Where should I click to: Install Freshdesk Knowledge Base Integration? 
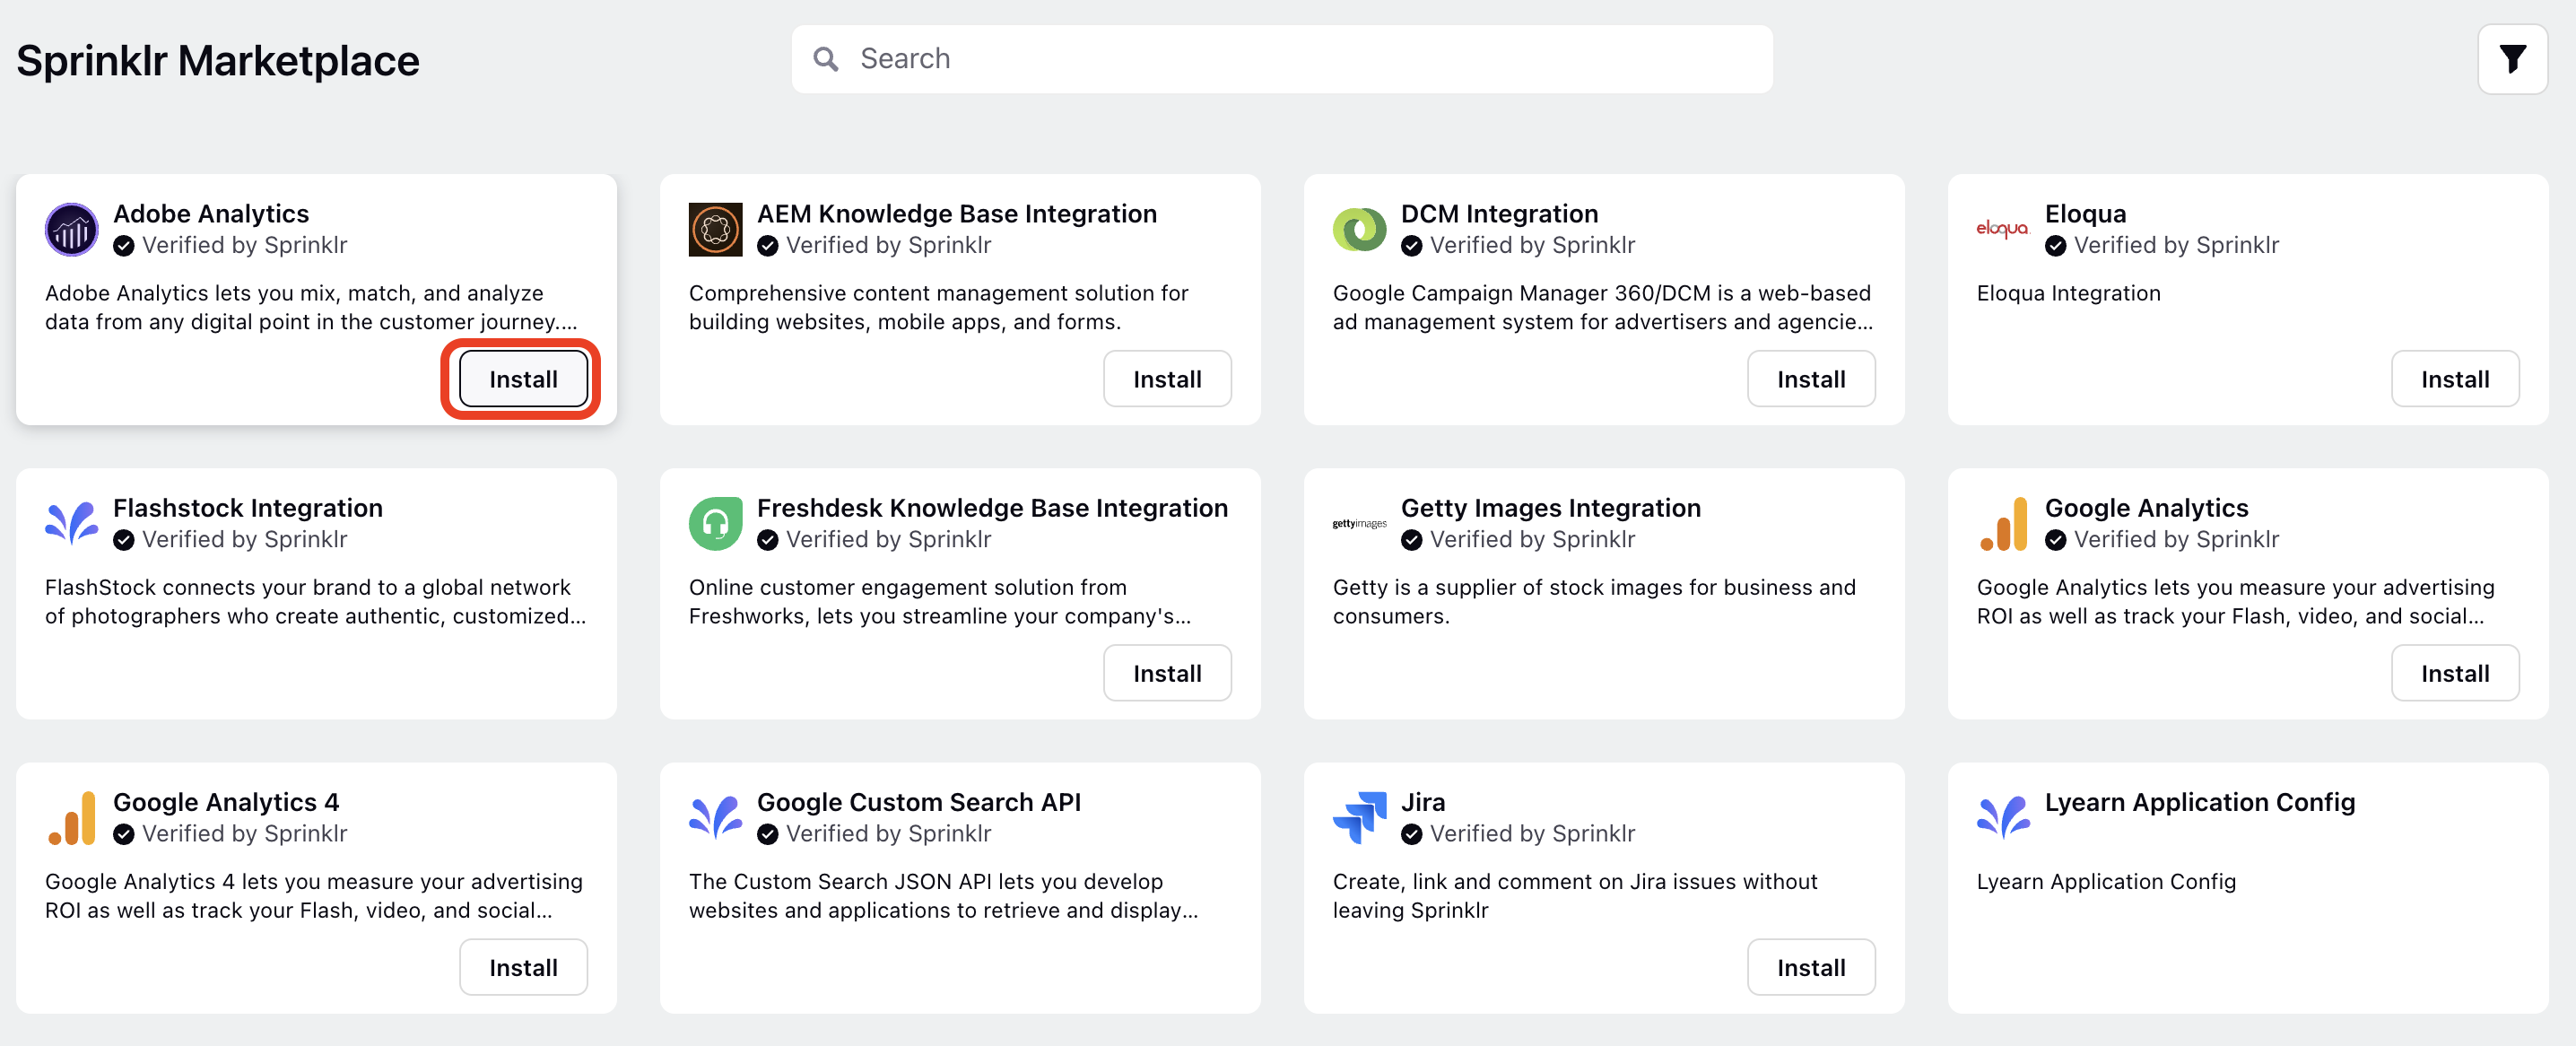click(x=1167, y=673)
